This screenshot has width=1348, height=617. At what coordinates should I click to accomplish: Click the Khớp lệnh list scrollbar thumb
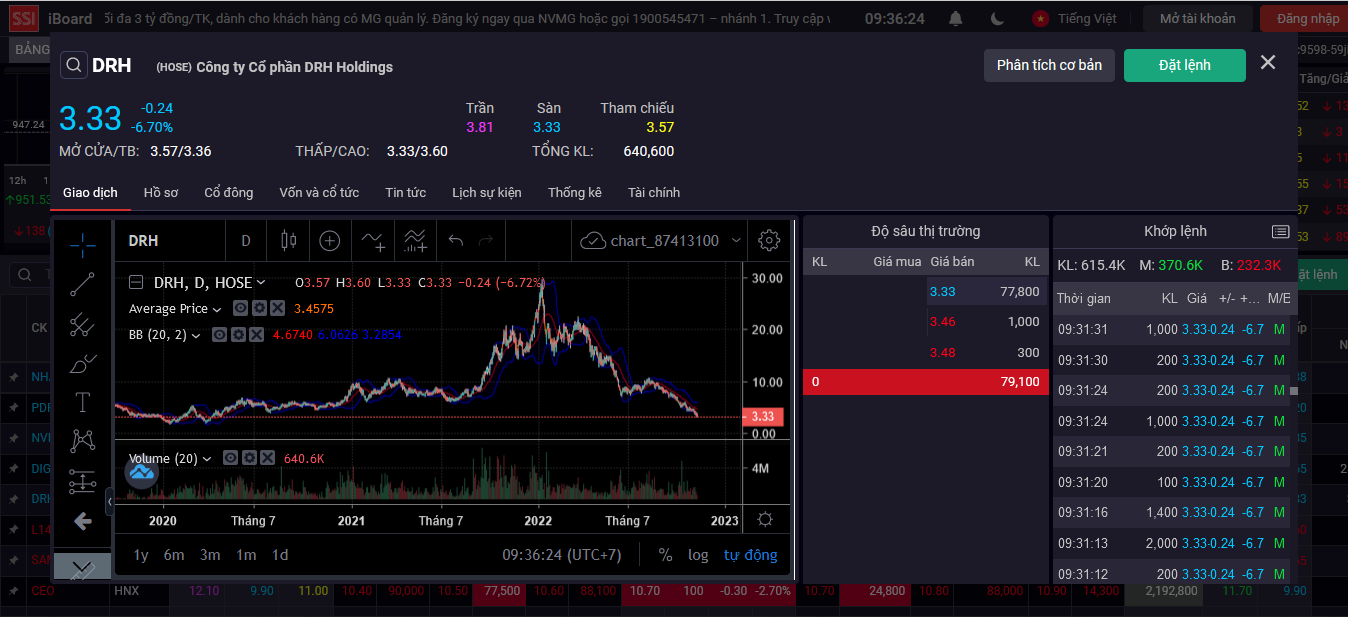pyautogui.click(x=1294, y=391)
